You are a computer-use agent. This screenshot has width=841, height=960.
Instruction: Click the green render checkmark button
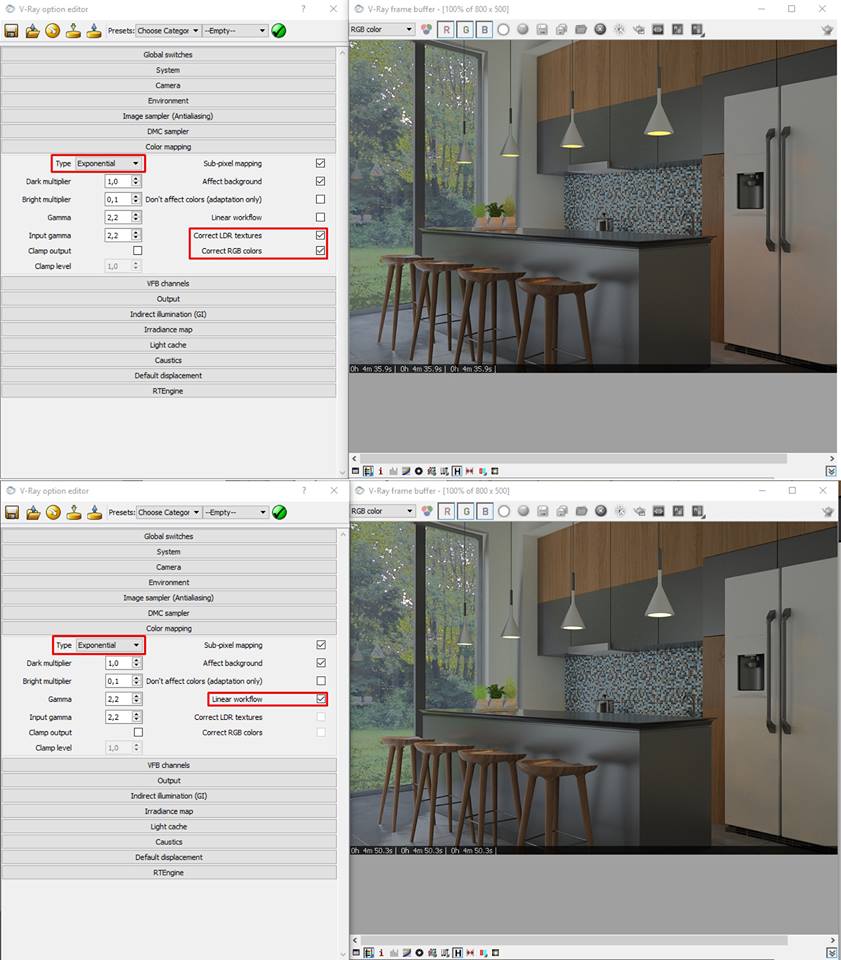click(279, 30)
